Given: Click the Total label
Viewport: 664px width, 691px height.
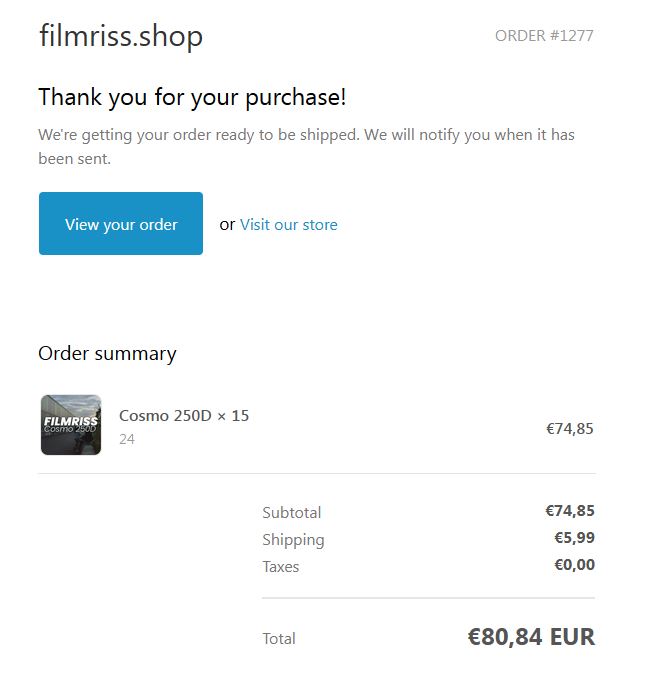Looking at the screenshot, I should tap(278, 638).
